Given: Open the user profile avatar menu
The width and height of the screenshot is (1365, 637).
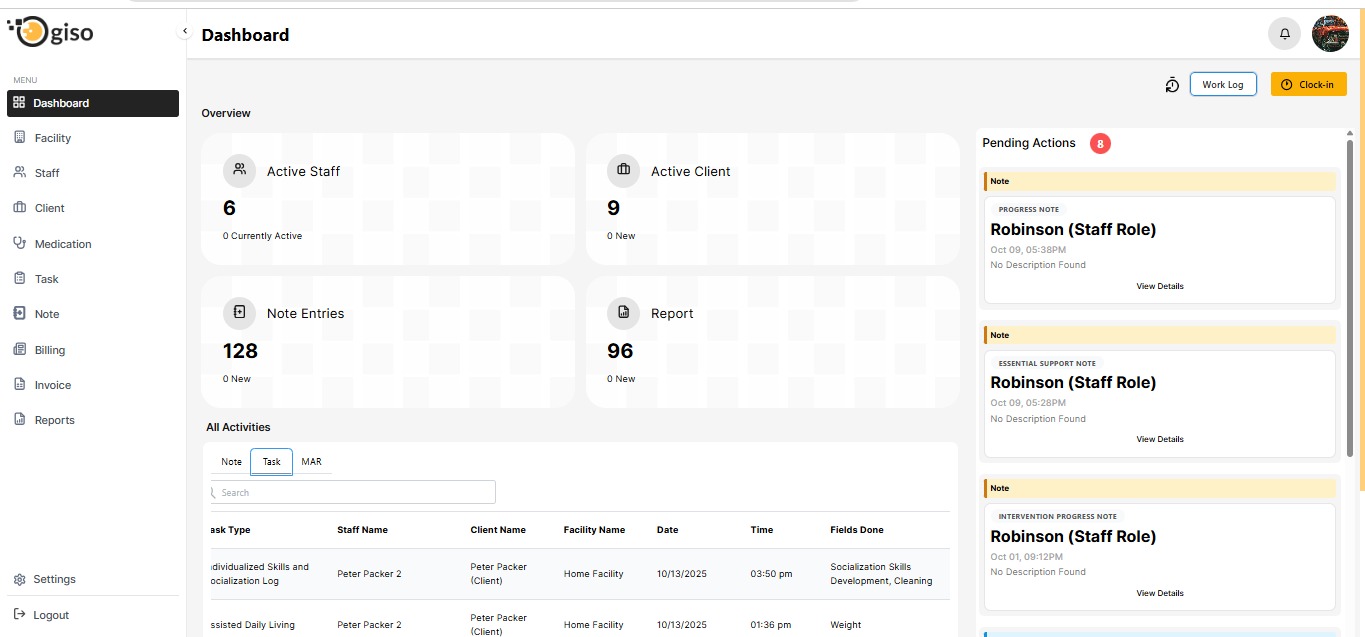Looking at the screenshot, I should click(1330, 34).
